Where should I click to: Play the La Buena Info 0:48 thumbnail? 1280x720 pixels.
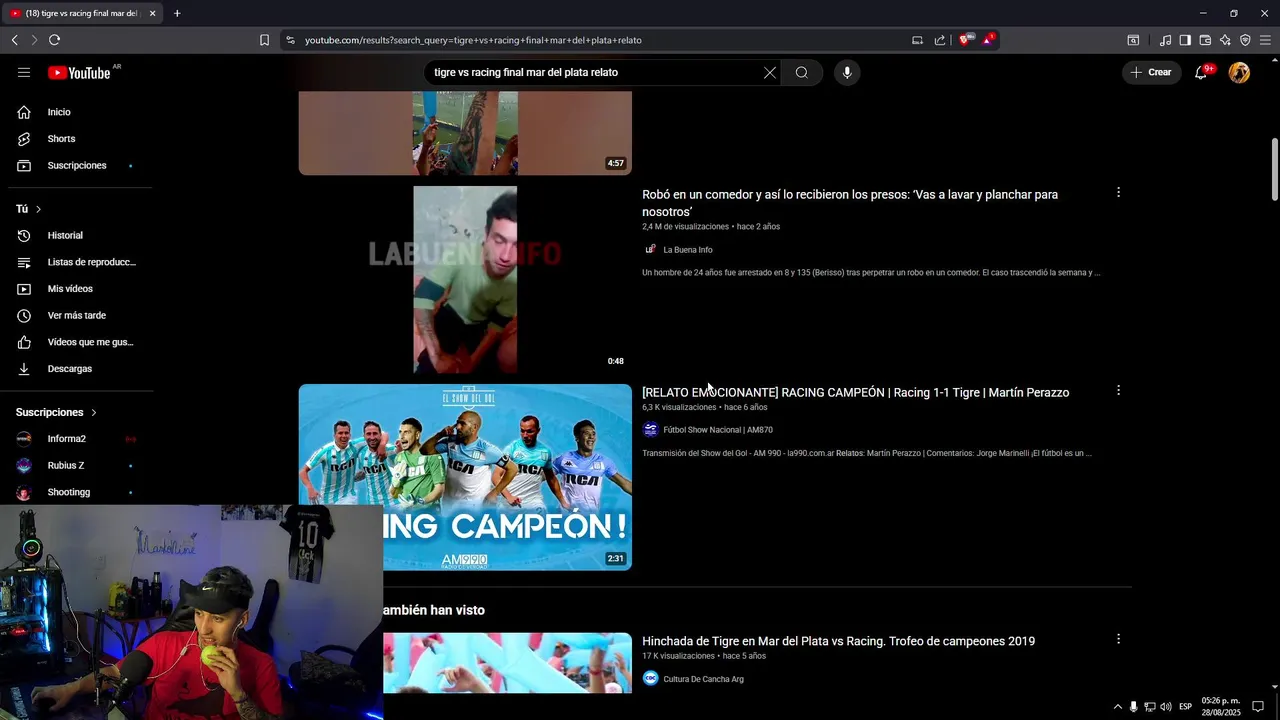pos(465,280)
